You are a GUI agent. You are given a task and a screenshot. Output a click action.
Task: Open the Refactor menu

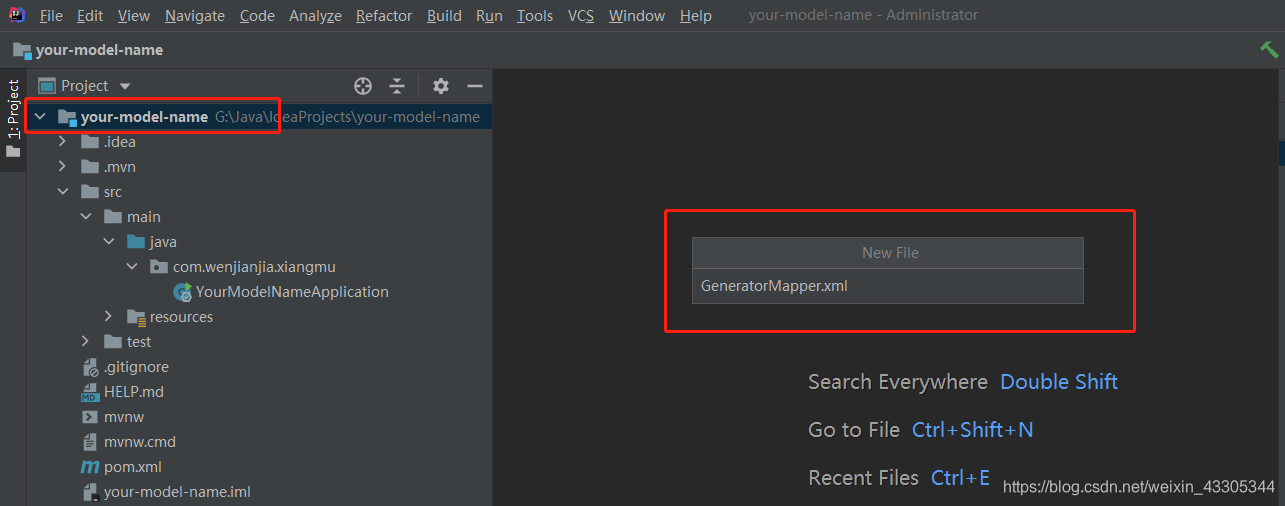(x=384, y=15)
